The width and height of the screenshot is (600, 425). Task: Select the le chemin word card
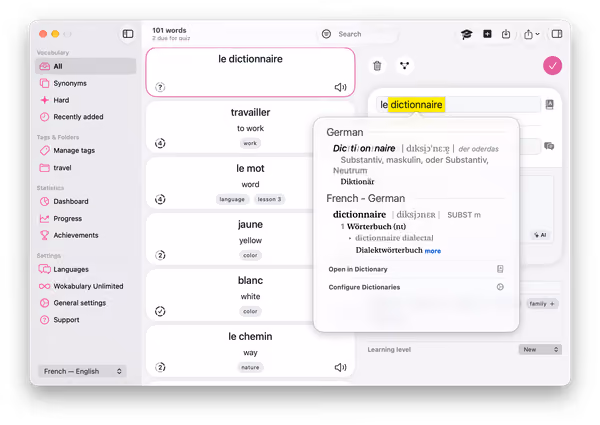(250, 351)
